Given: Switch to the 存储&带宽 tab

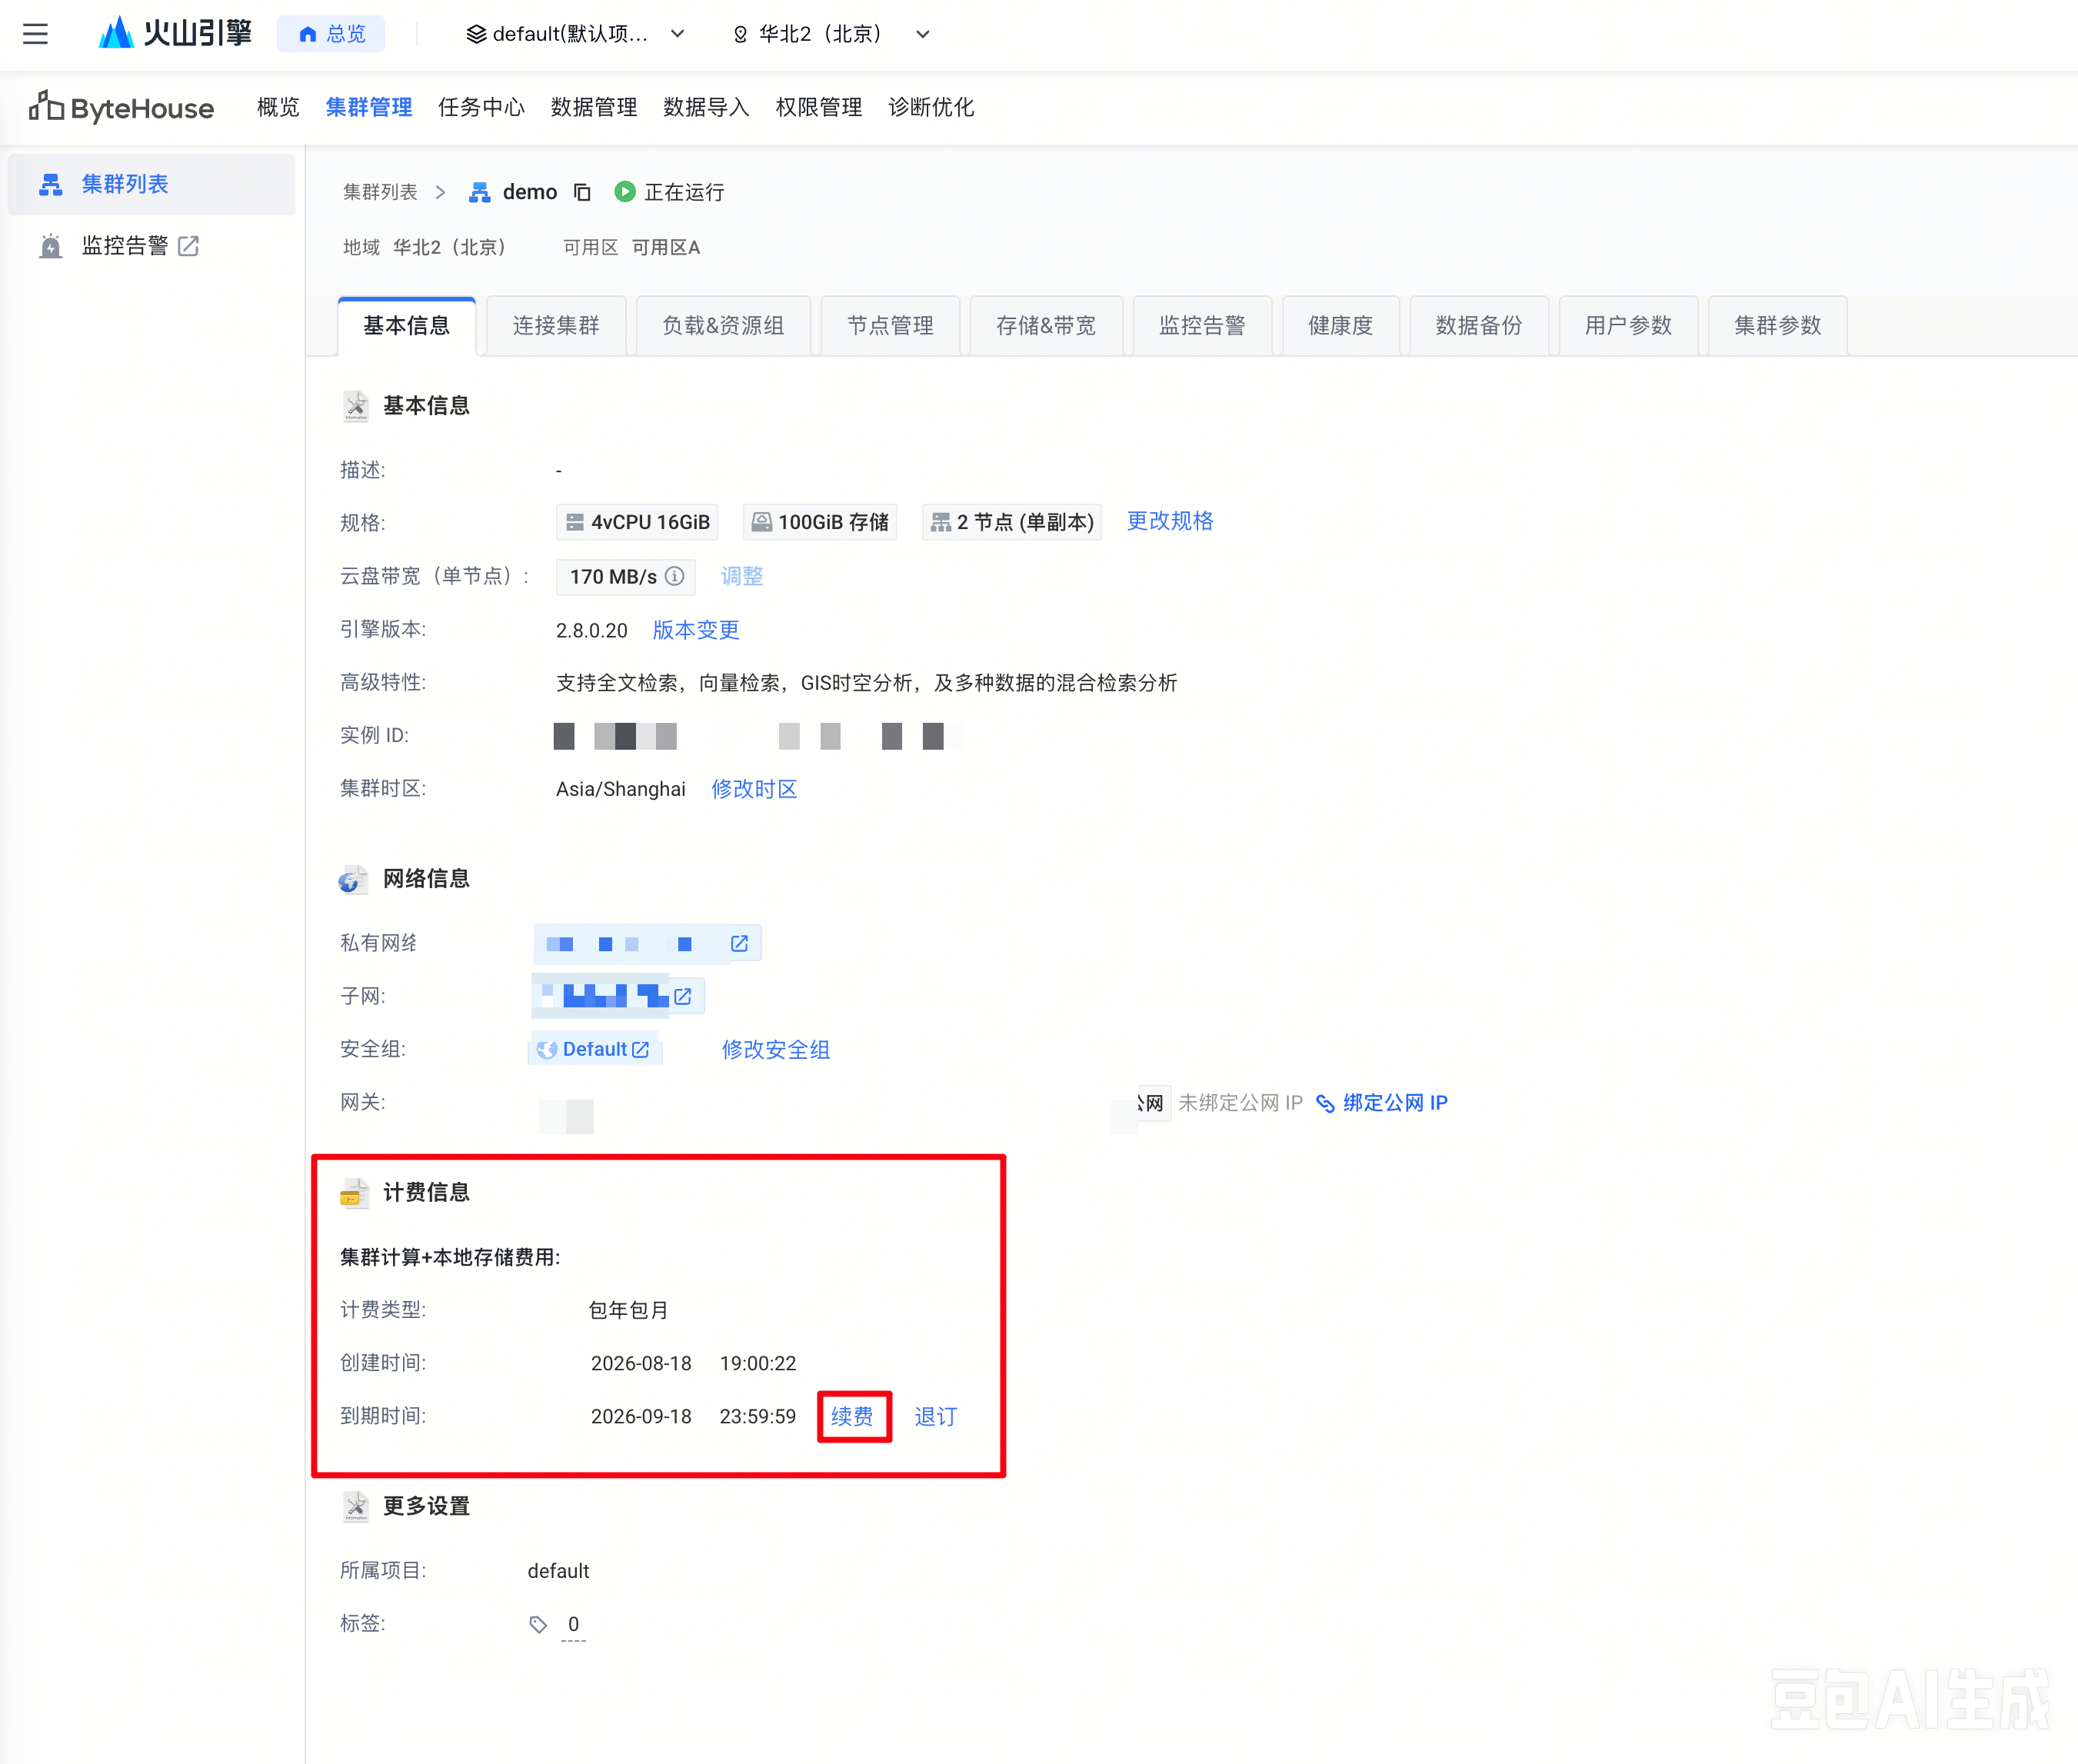Looking at the screenshot, I should [x=1046, y=326].
